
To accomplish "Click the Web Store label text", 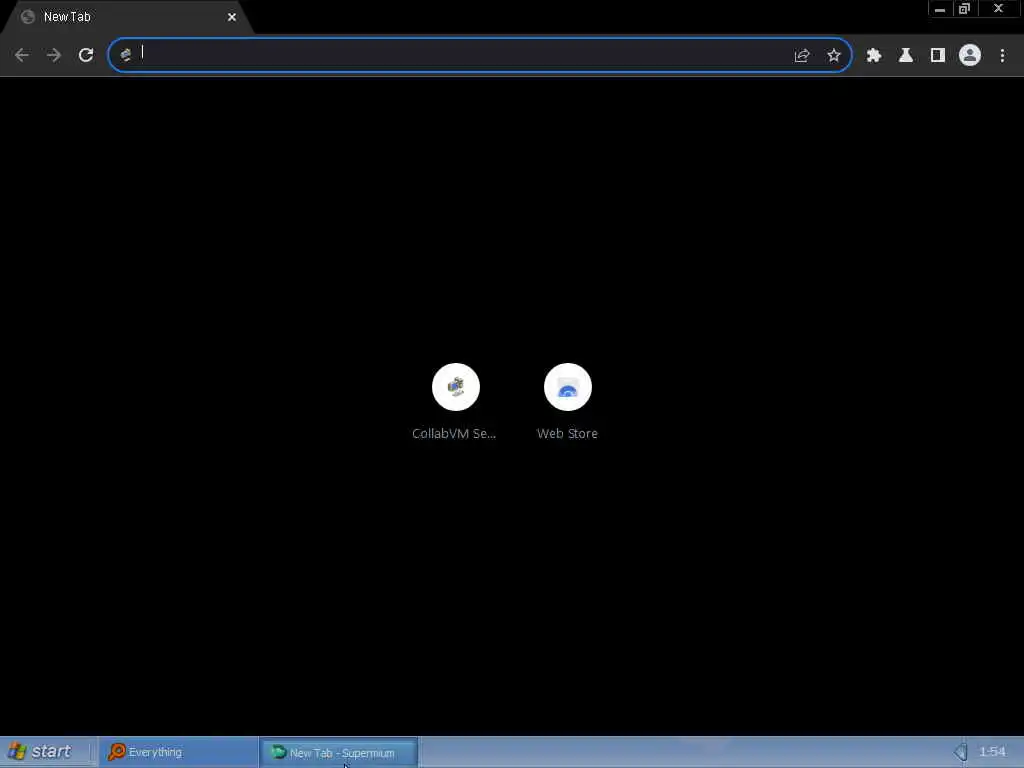I will coord(568,434).
